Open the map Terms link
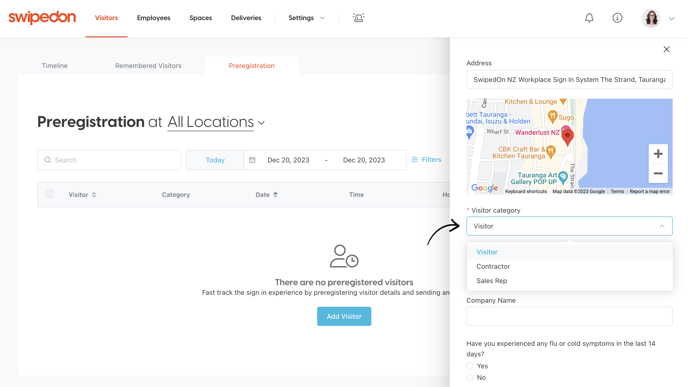Screen dimensions: 688x387 617,191
